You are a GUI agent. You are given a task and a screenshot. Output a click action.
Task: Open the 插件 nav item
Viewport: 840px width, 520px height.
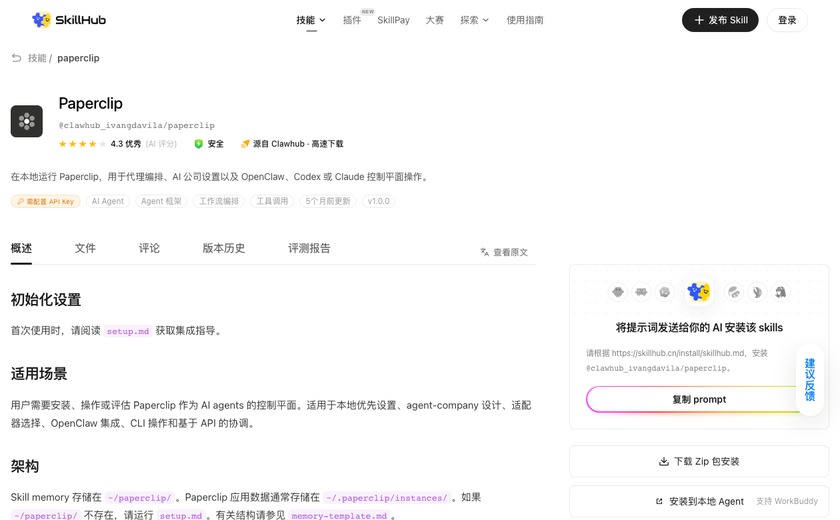coord(352,20)
